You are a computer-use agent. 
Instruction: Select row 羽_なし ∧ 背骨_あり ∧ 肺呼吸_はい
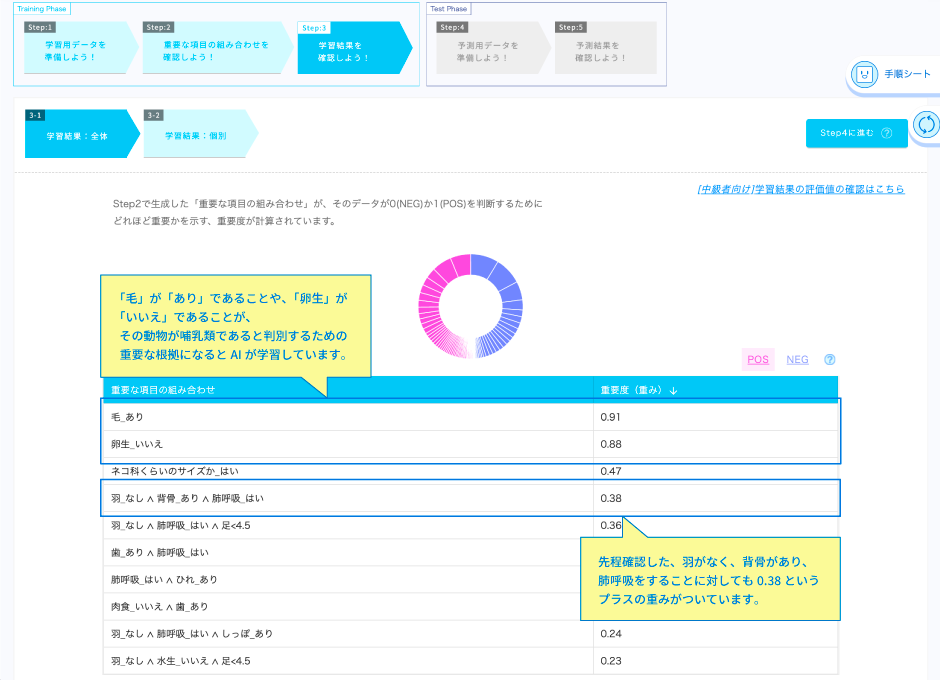coord(470,498)
